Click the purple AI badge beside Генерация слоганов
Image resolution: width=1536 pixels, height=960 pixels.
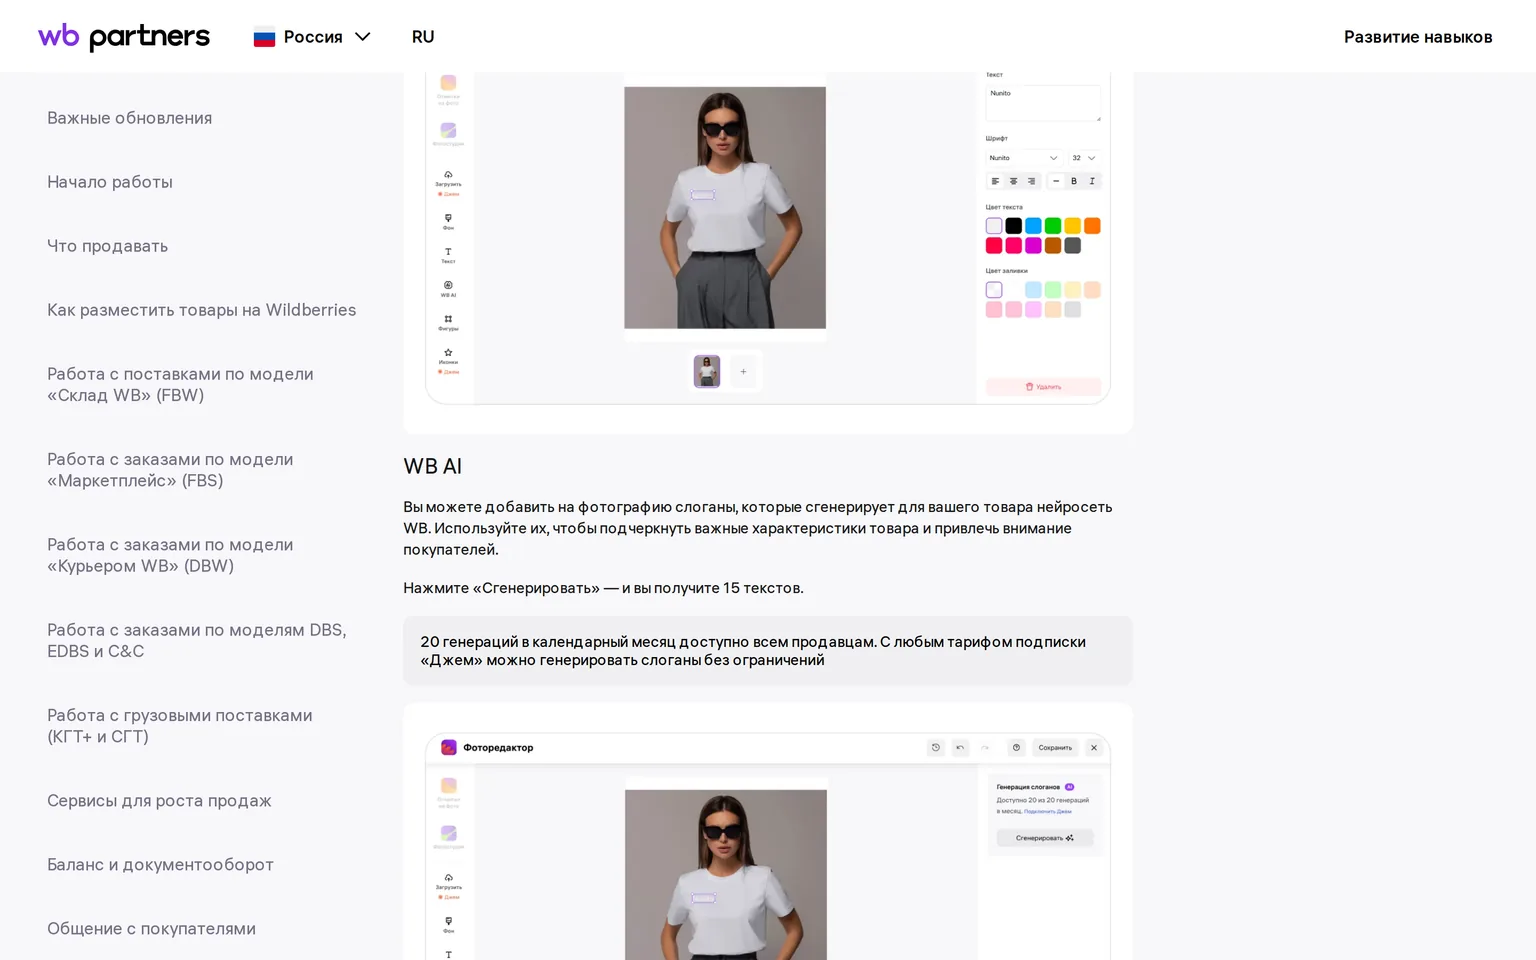[1069, 787]
